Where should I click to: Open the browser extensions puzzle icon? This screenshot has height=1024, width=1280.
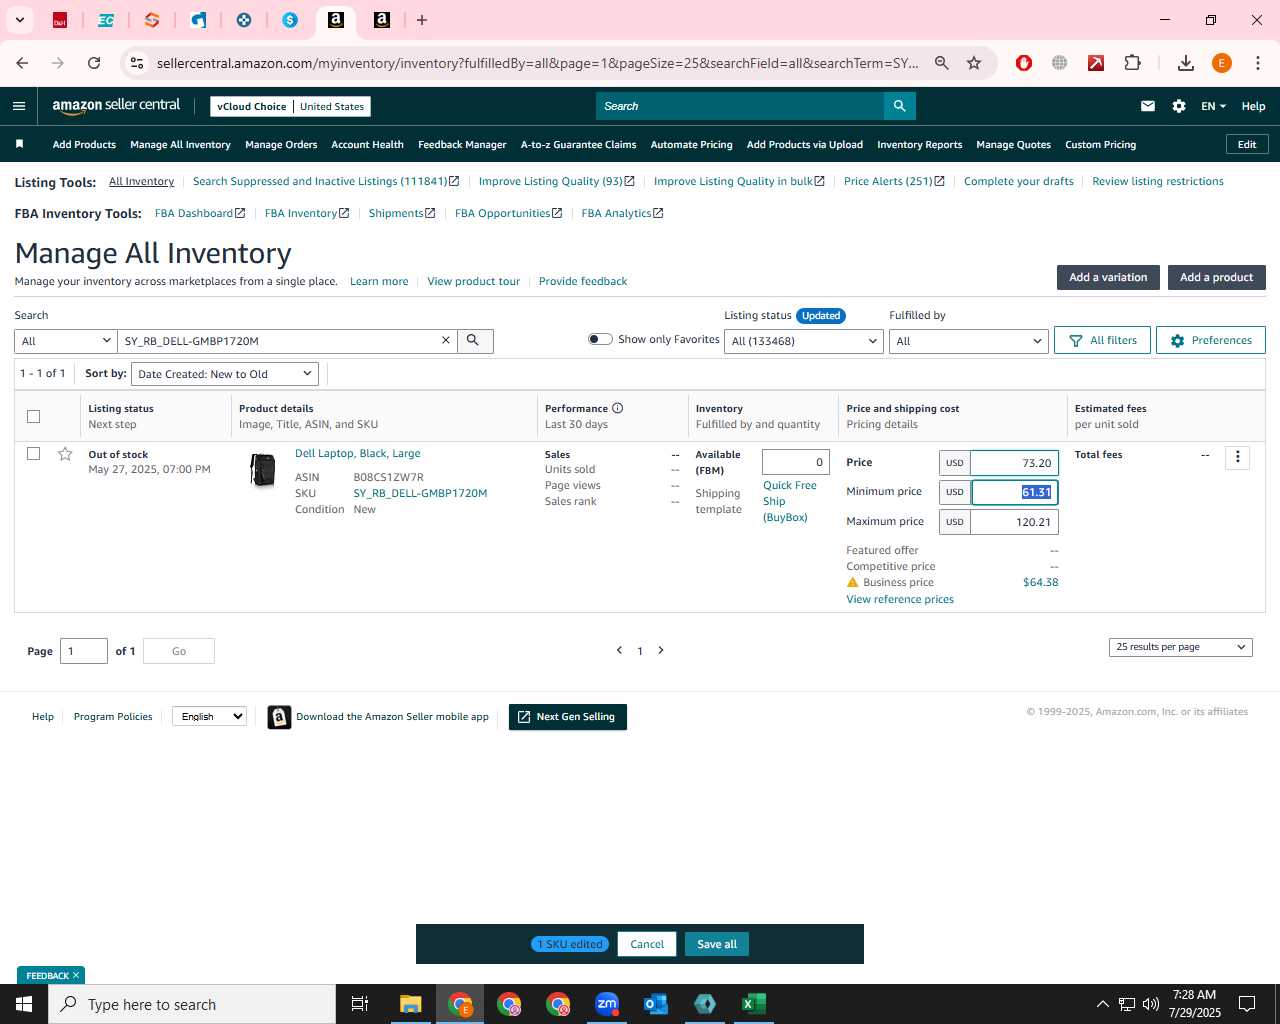click(x=1132, y=63)
